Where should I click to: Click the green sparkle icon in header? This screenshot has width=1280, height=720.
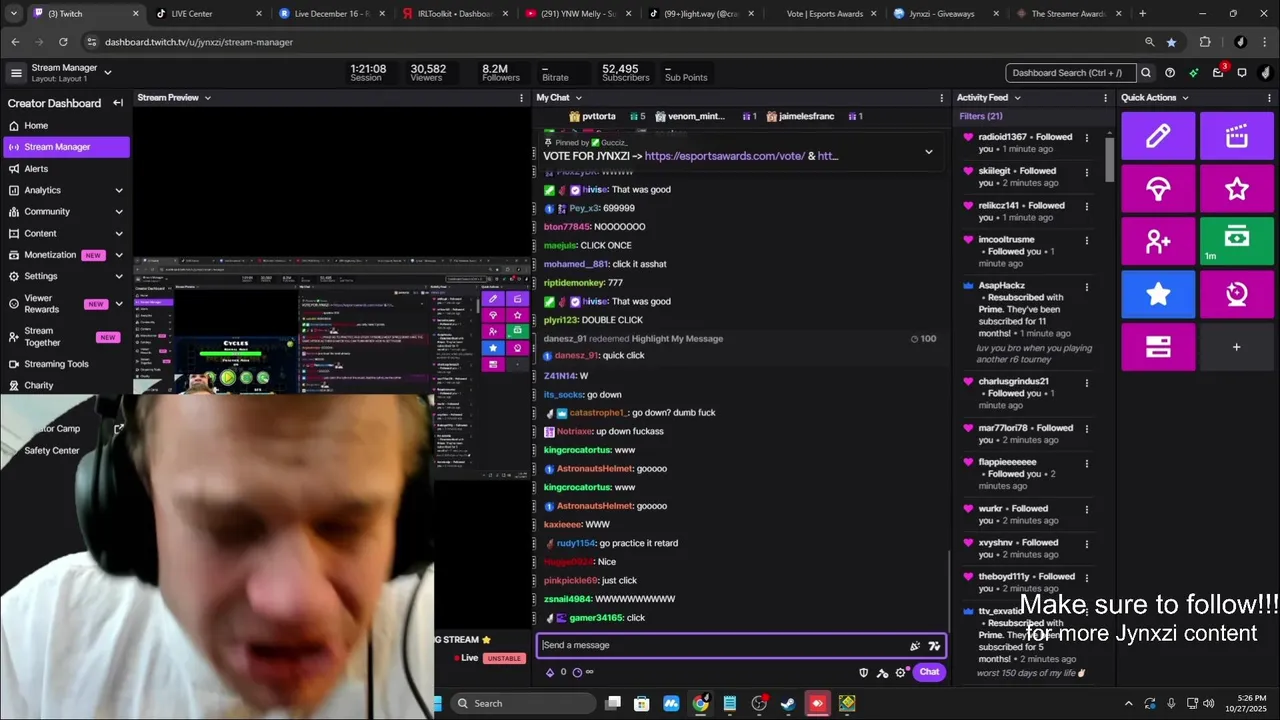[1194, 73]
